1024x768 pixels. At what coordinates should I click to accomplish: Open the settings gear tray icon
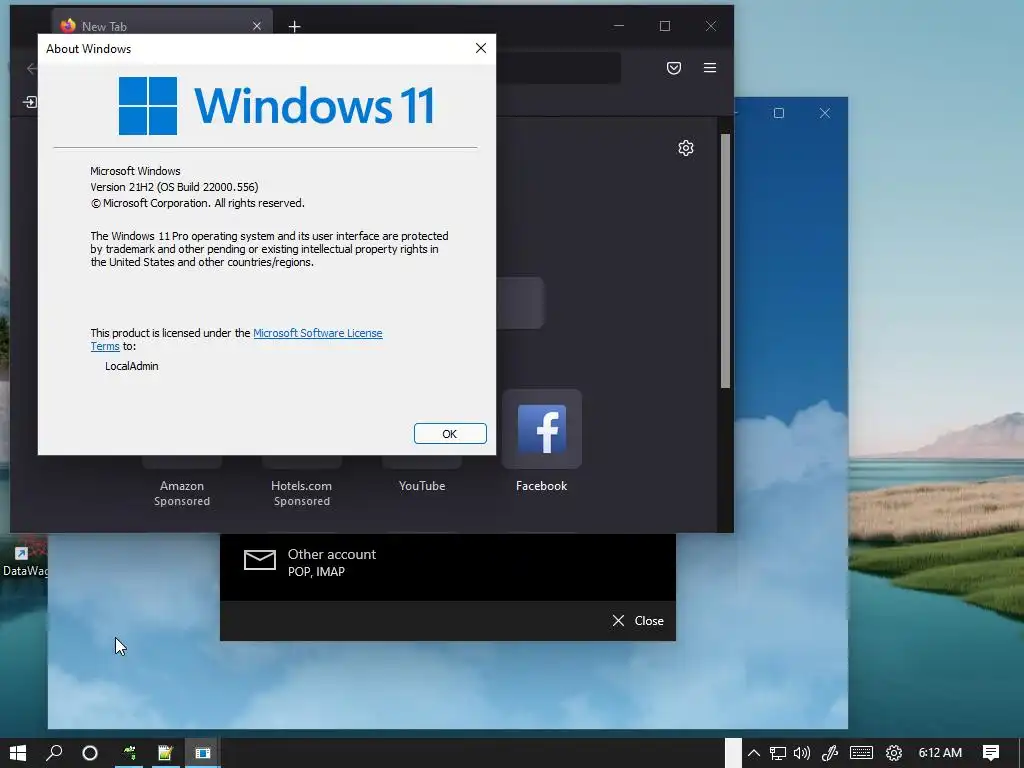(893, 753)
